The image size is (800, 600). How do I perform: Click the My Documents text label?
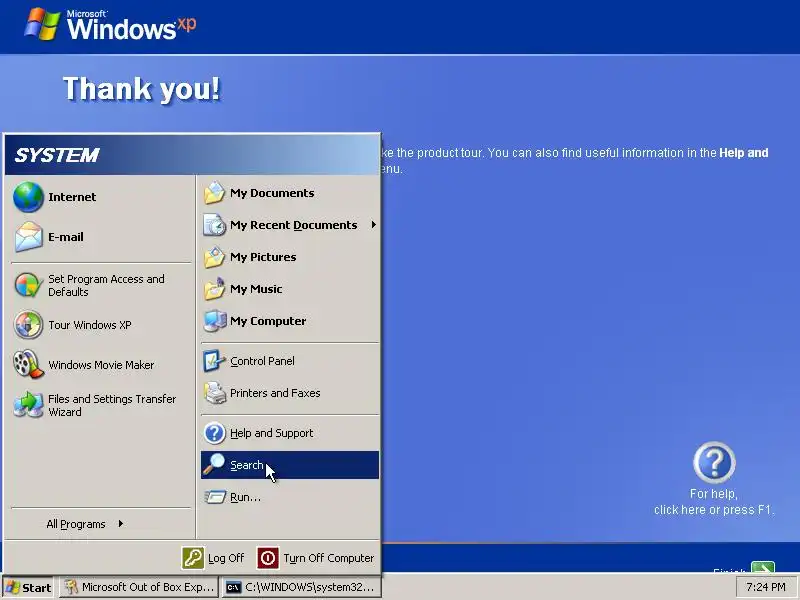[272, 193]
